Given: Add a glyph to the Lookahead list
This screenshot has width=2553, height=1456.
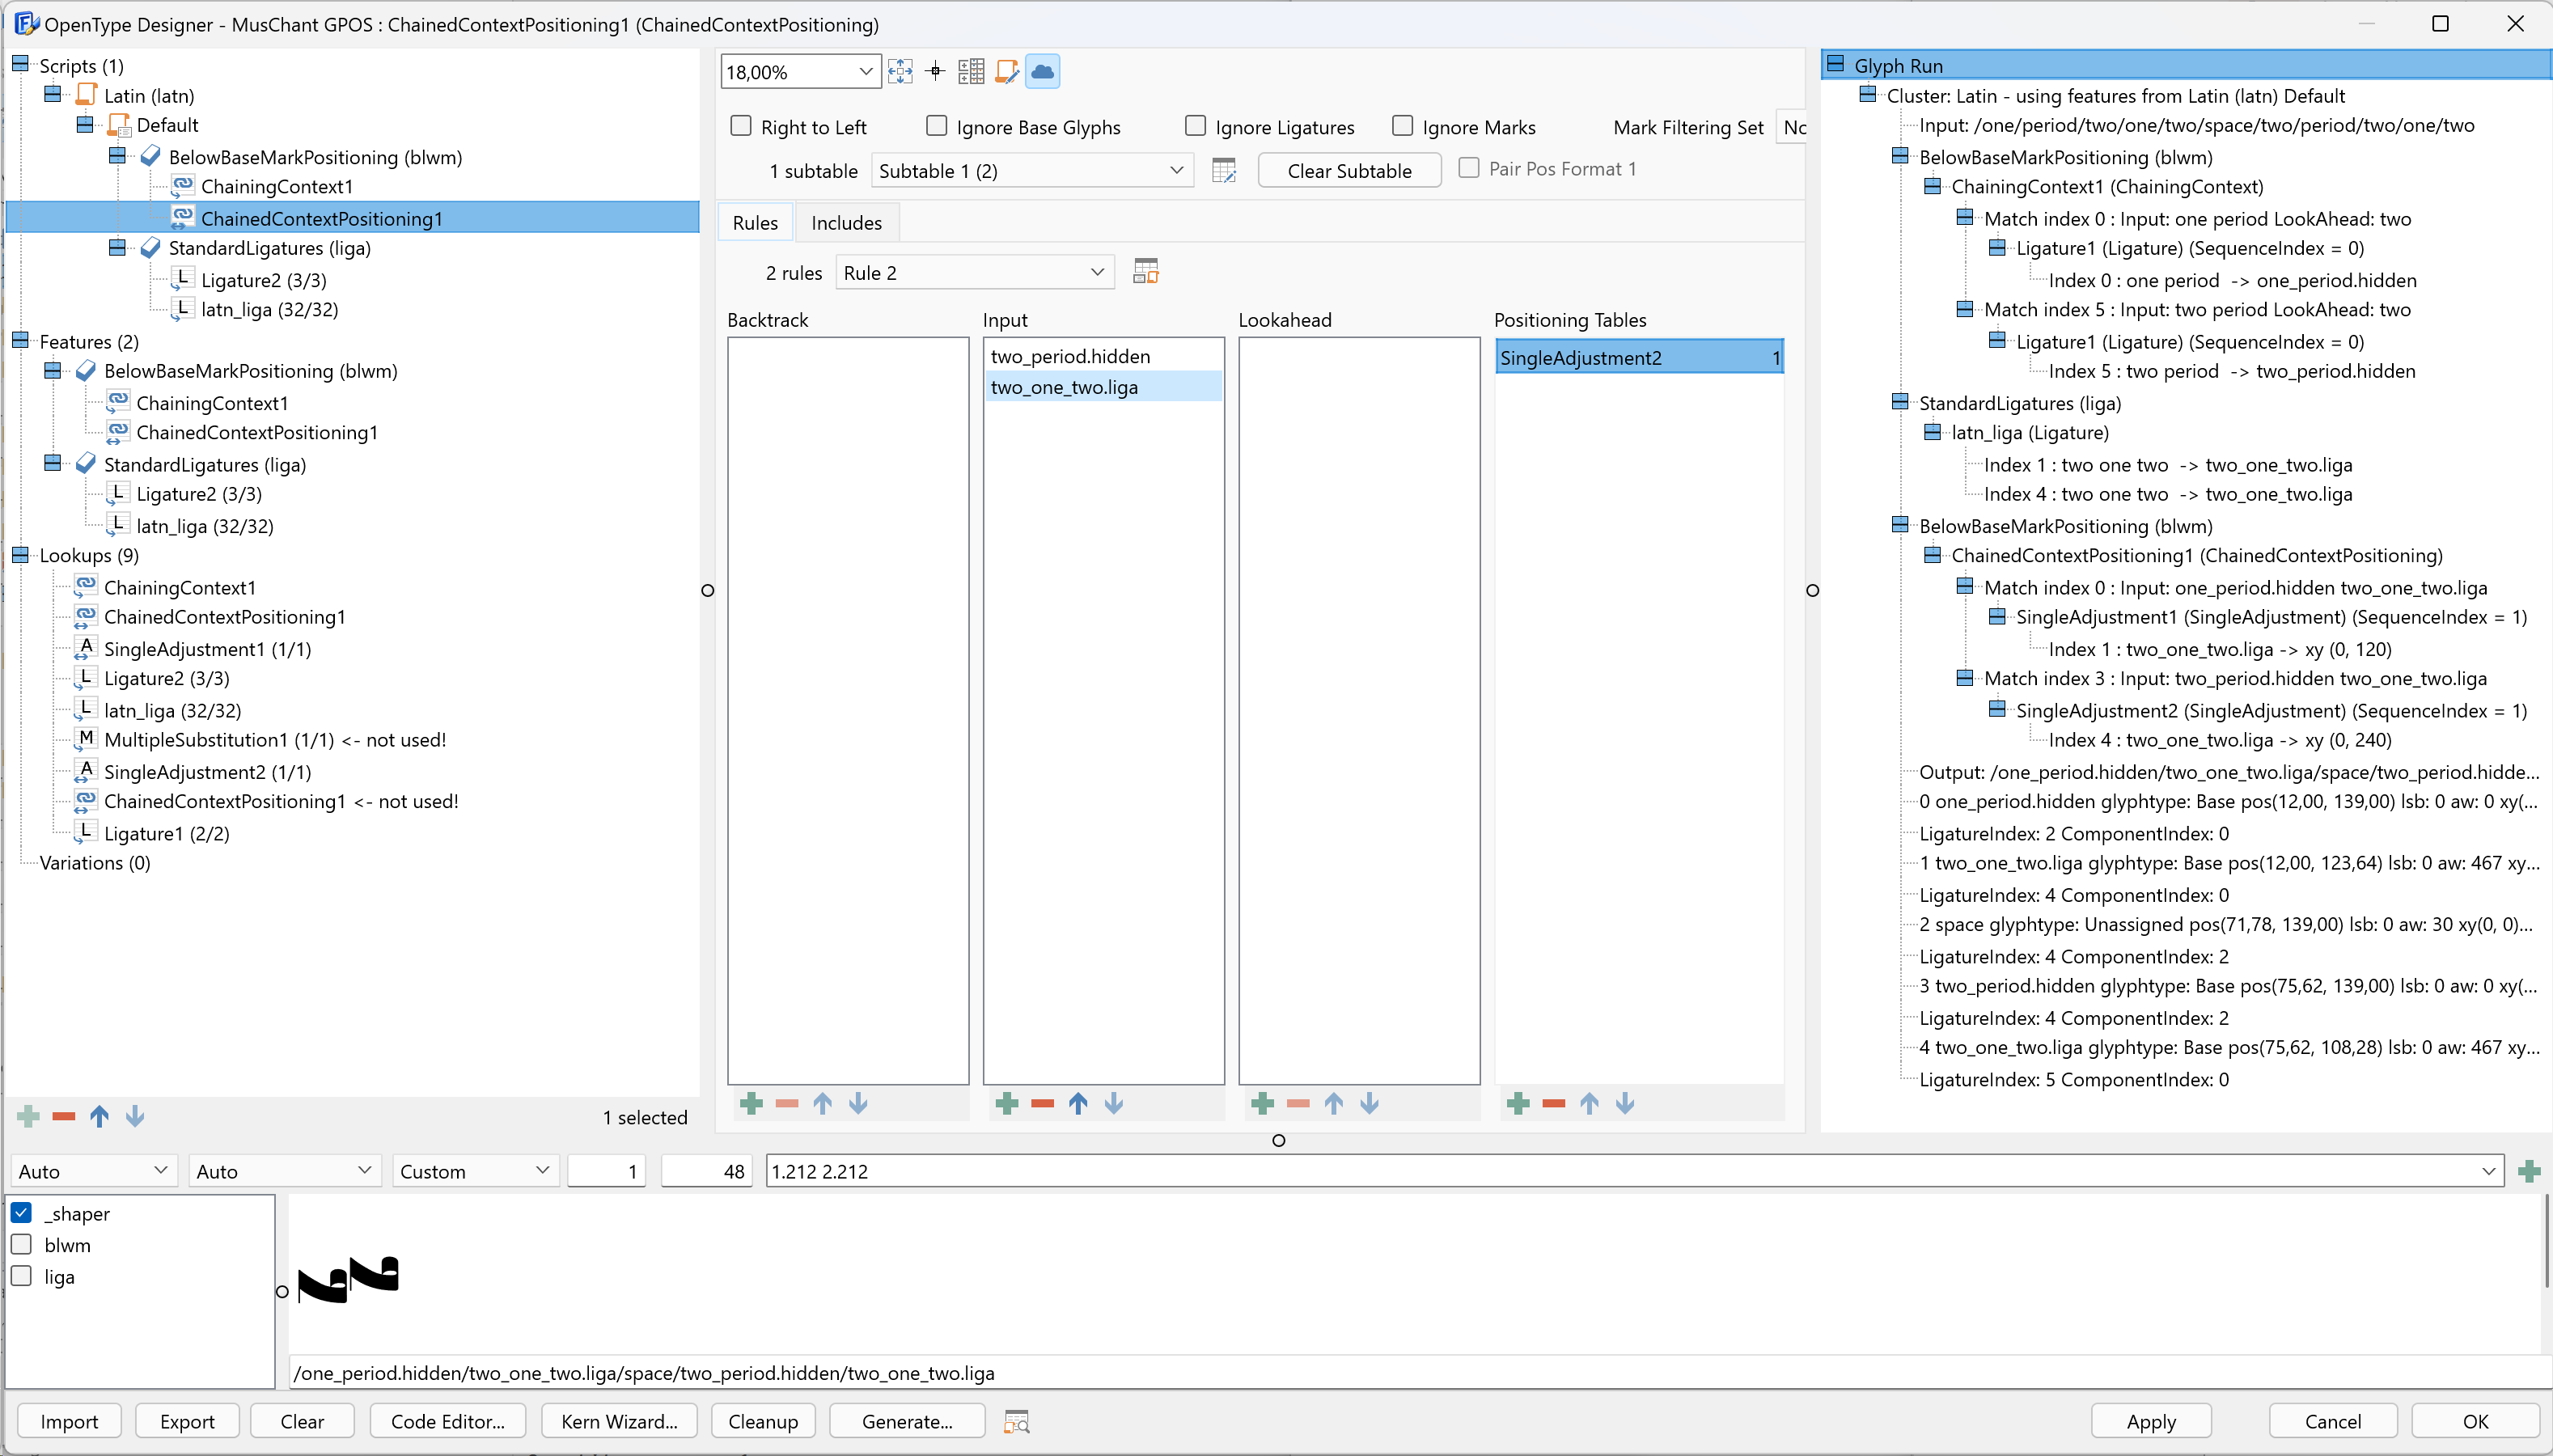Looking at the screenshot, I should tap(1263, 1103).
